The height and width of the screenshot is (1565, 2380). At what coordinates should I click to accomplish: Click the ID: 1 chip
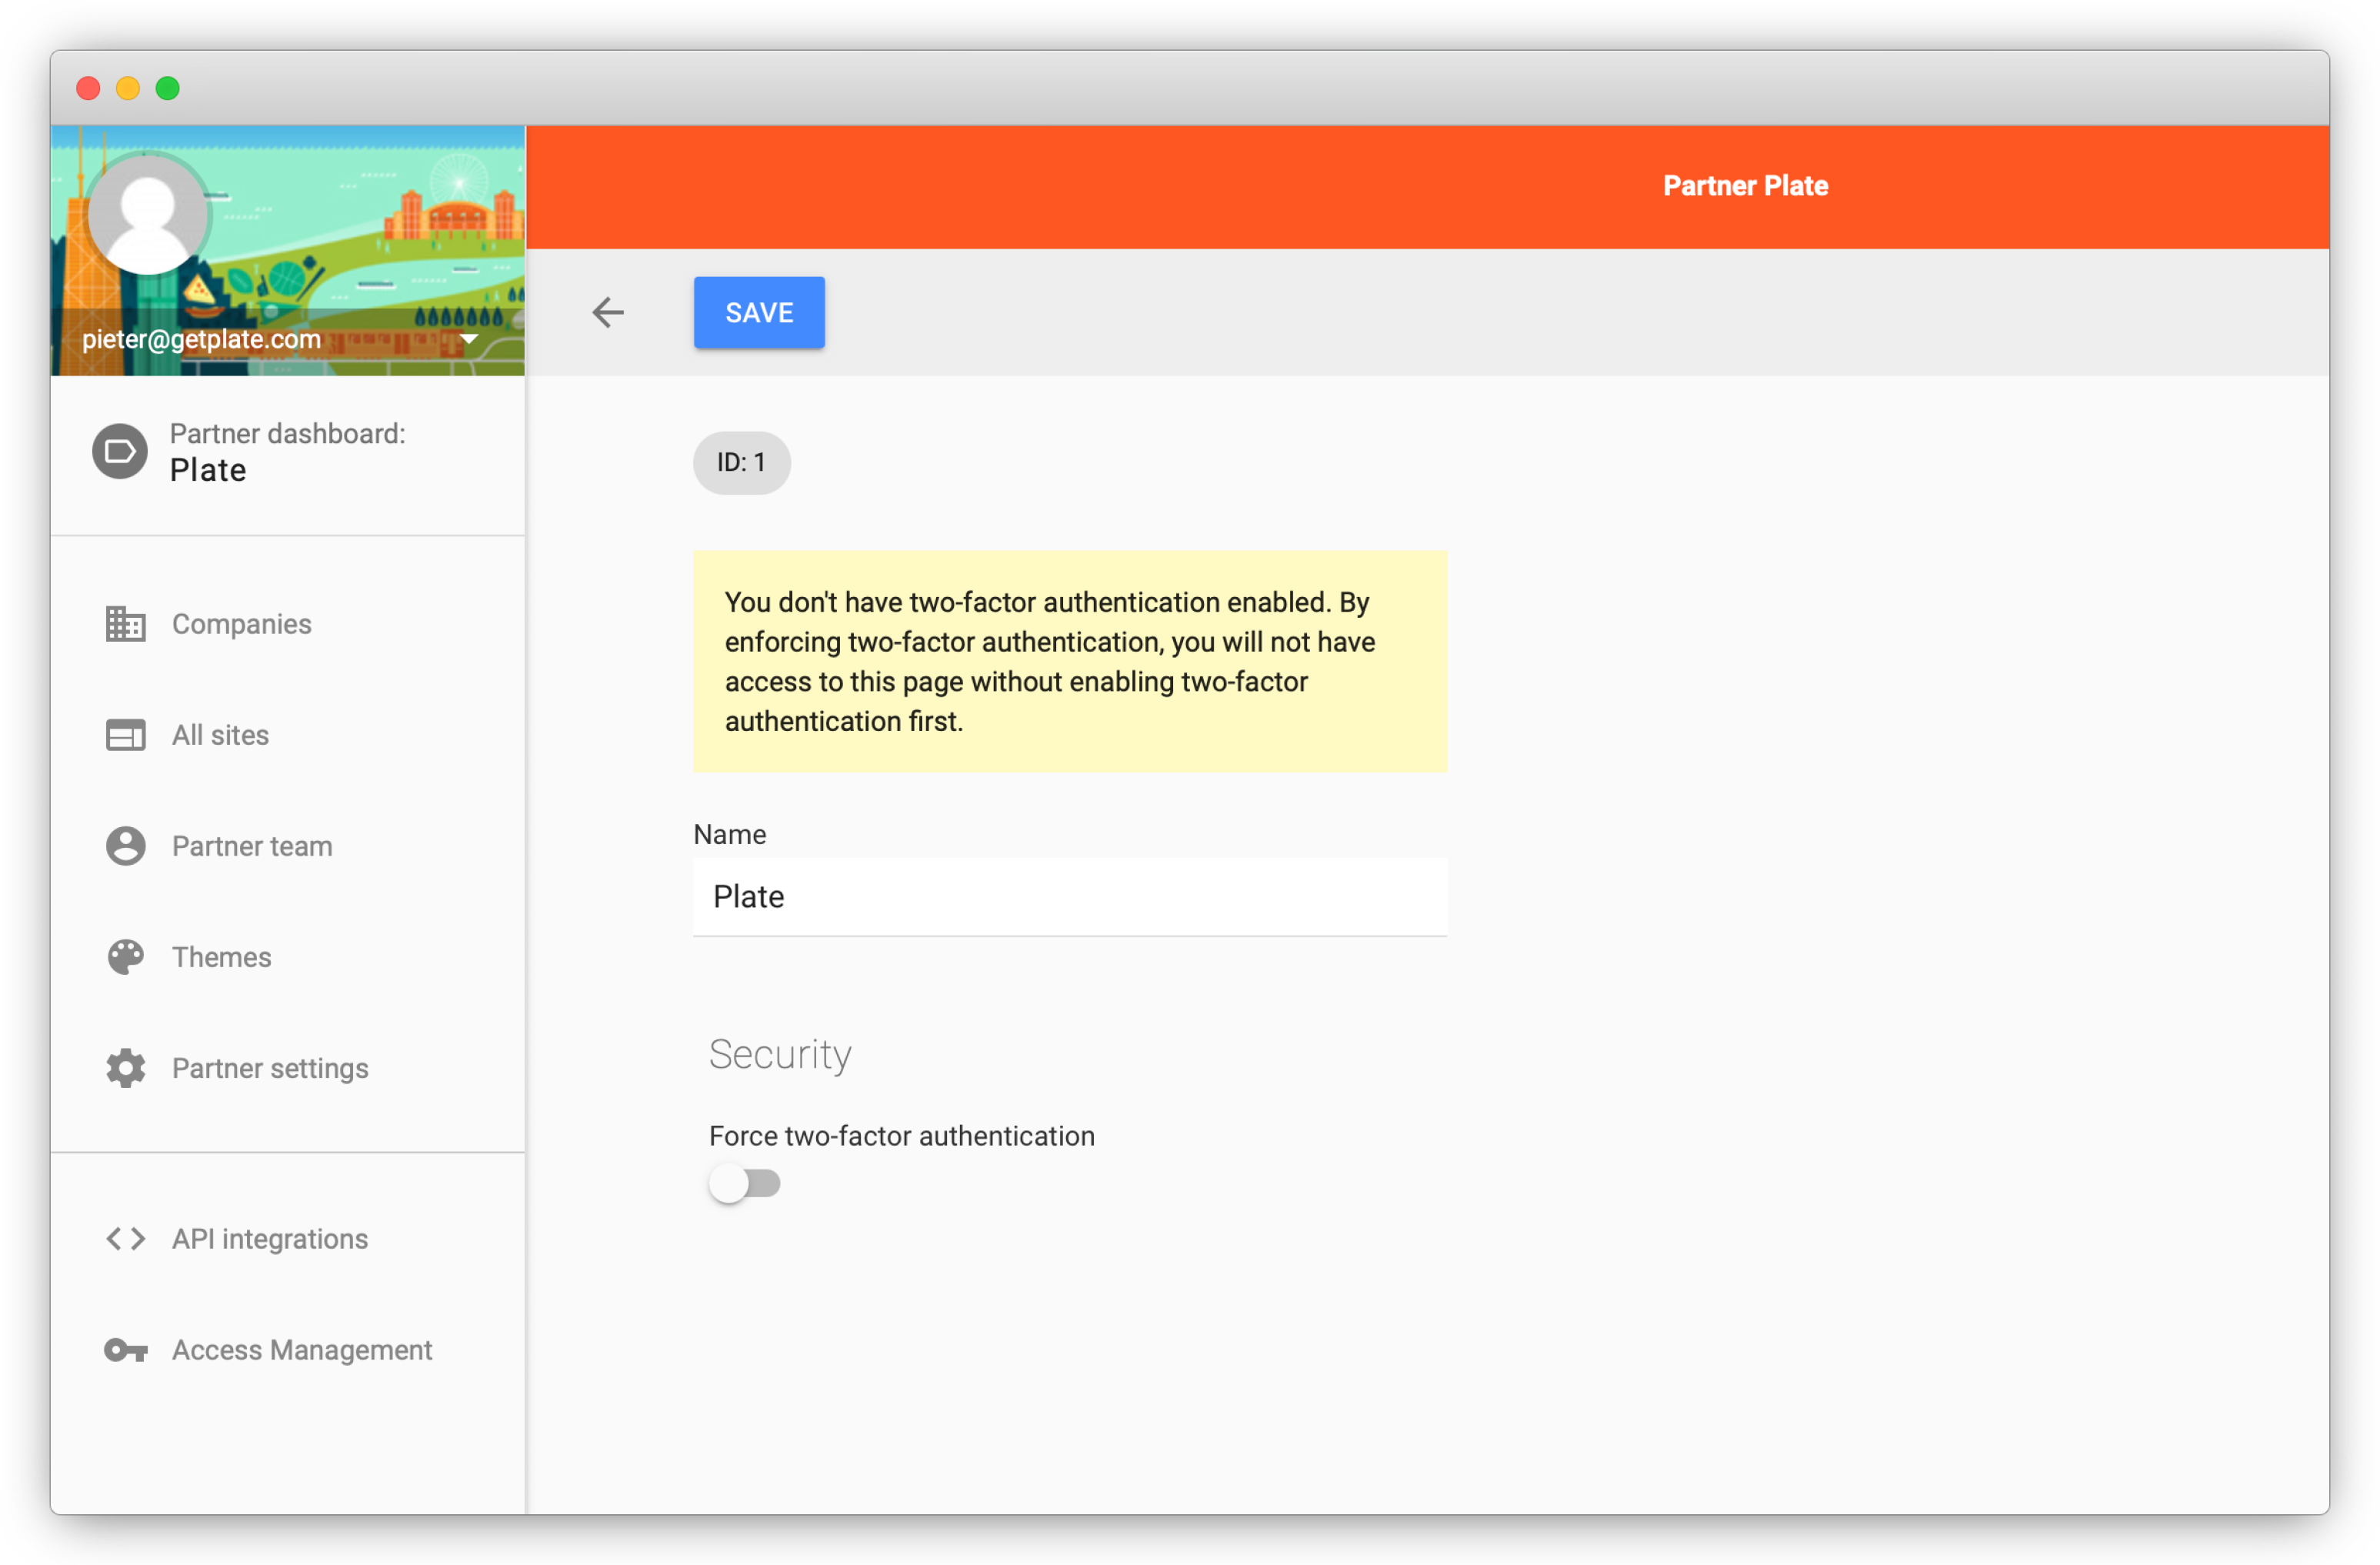[742, 463]
